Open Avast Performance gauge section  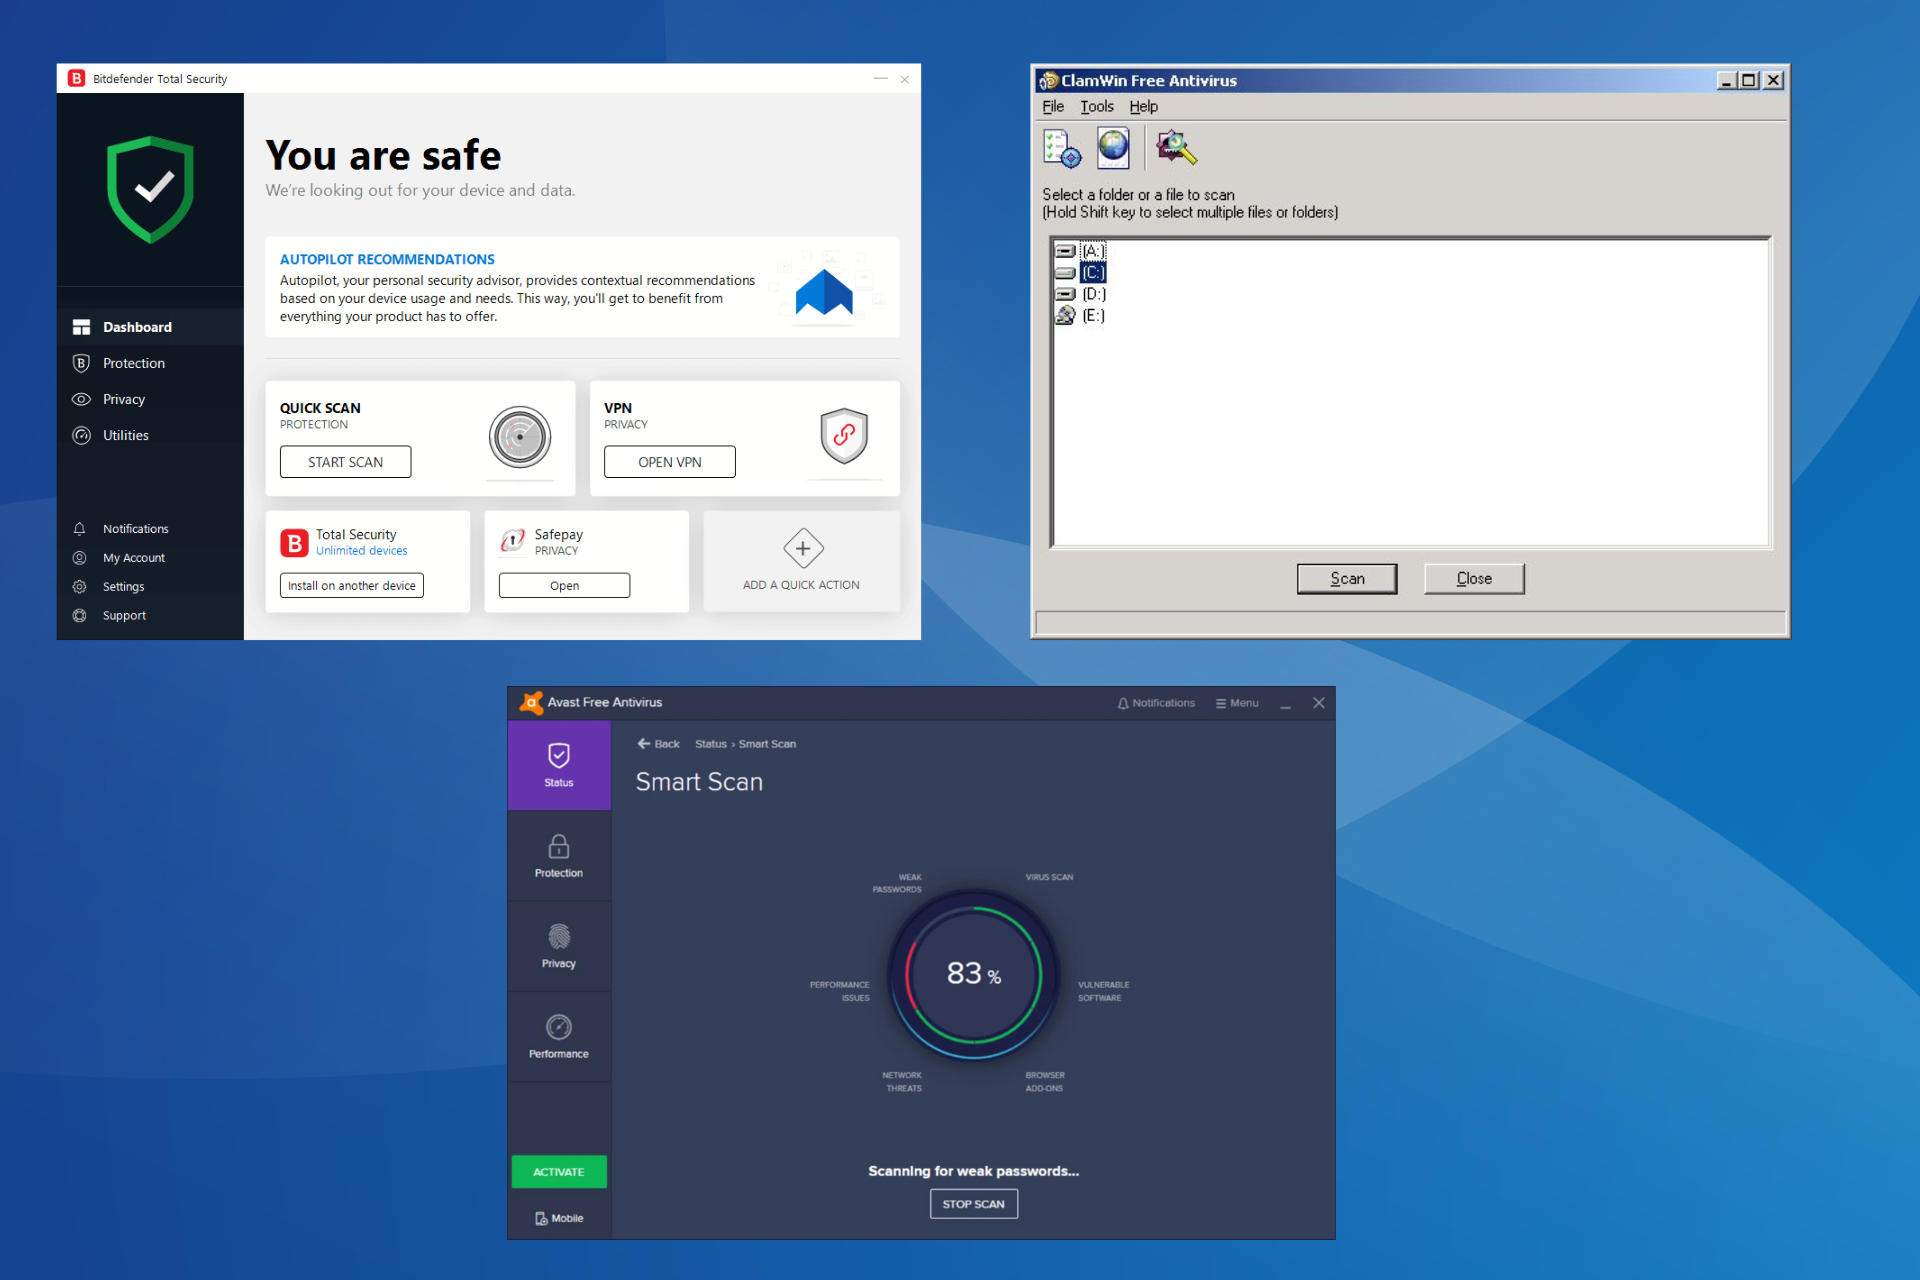[x=558, y=1036]
